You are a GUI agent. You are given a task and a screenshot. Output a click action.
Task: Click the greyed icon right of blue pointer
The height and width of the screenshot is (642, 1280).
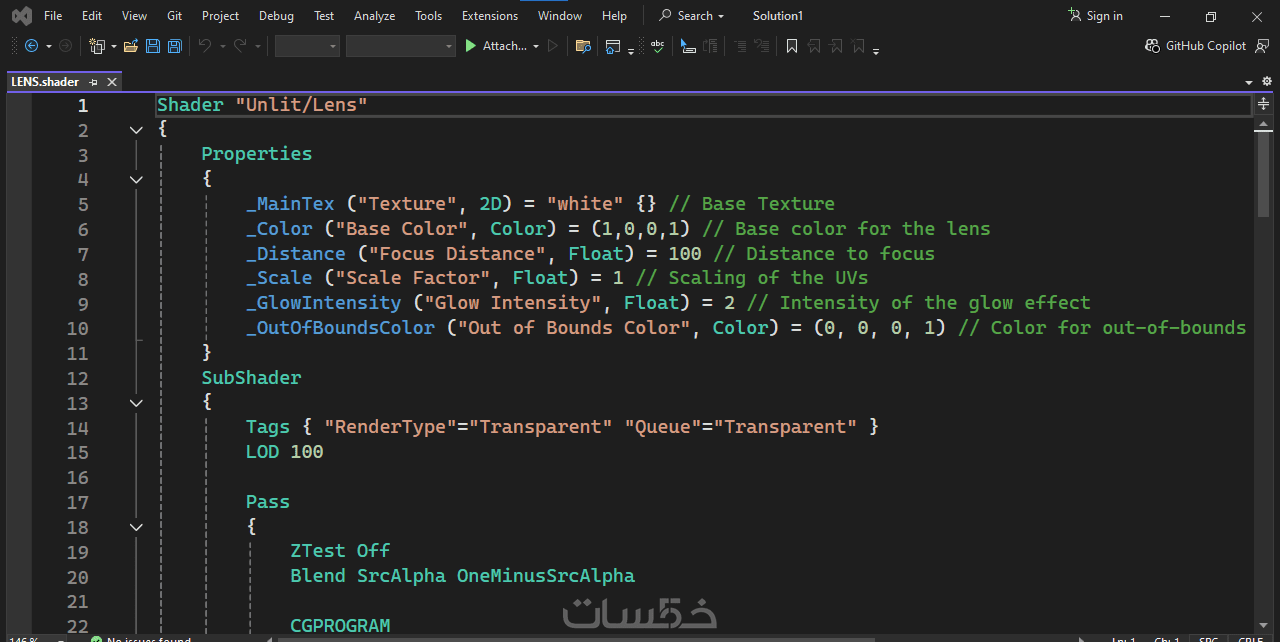[x=710, y=46]
